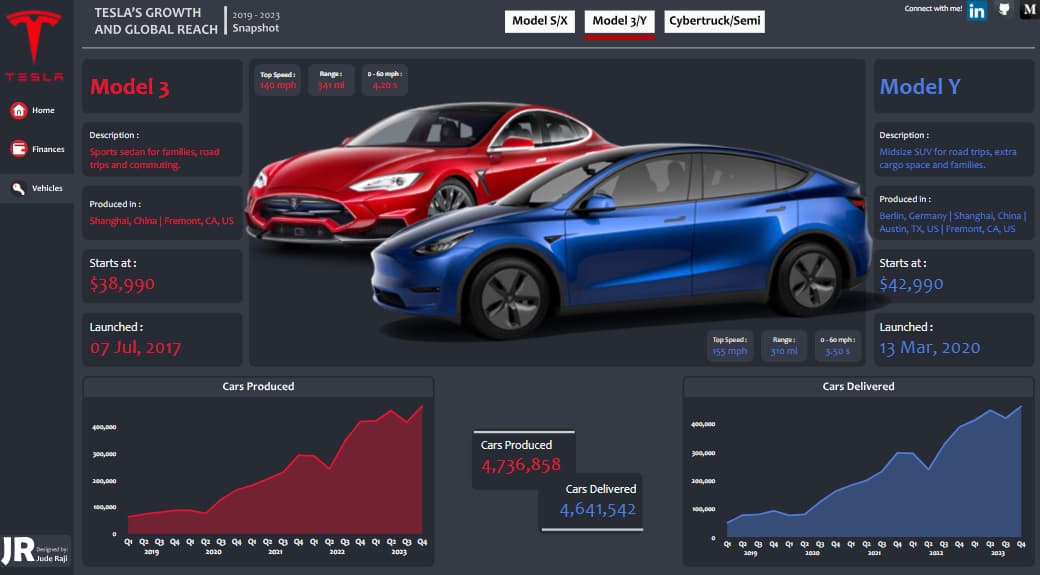Click Designed by Jude Raji credit

tap(52, 554)
